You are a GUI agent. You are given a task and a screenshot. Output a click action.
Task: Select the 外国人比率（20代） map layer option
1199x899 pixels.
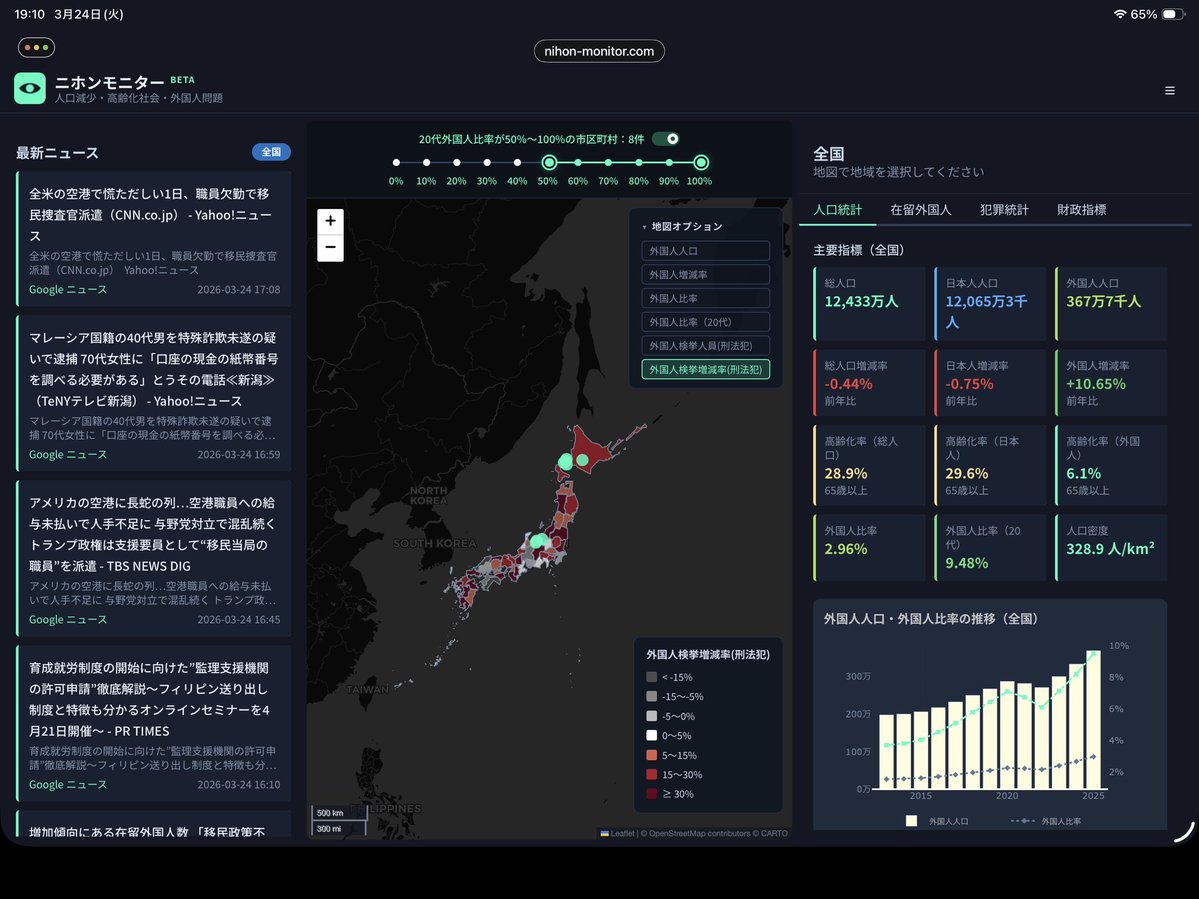tap(705, 321)
